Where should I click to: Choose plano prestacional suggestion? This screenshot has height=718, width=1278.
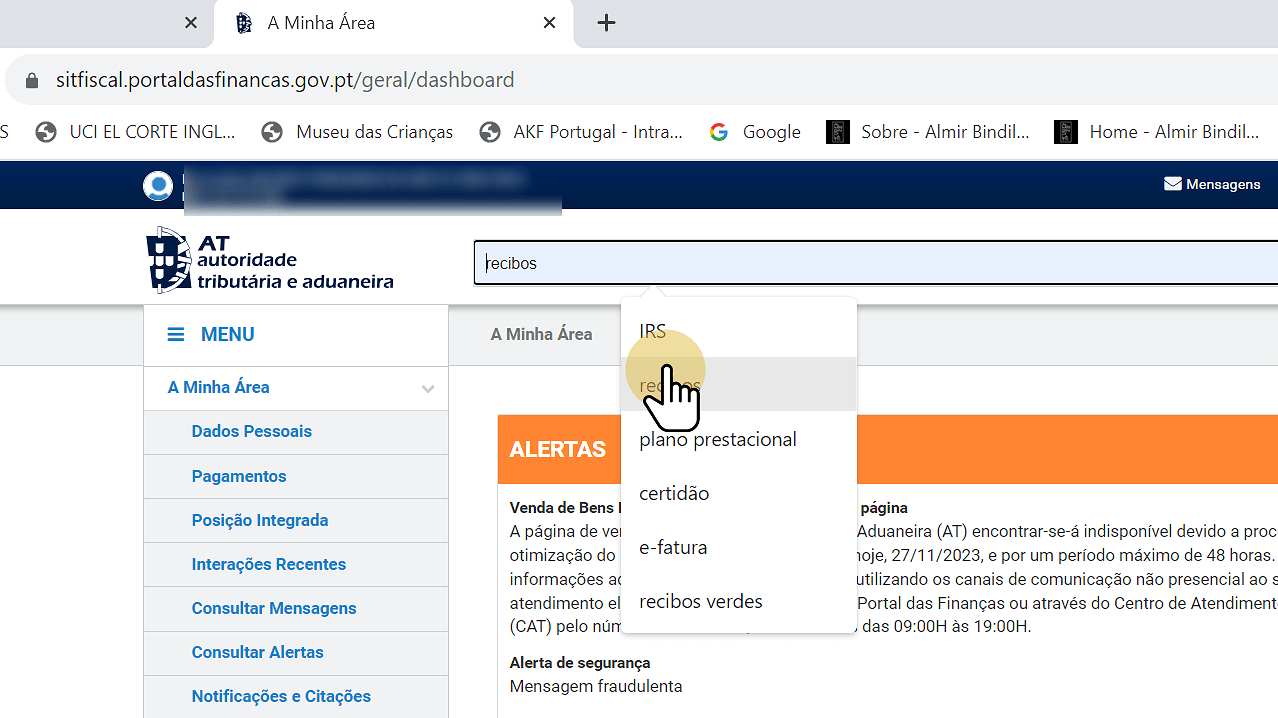718,439
